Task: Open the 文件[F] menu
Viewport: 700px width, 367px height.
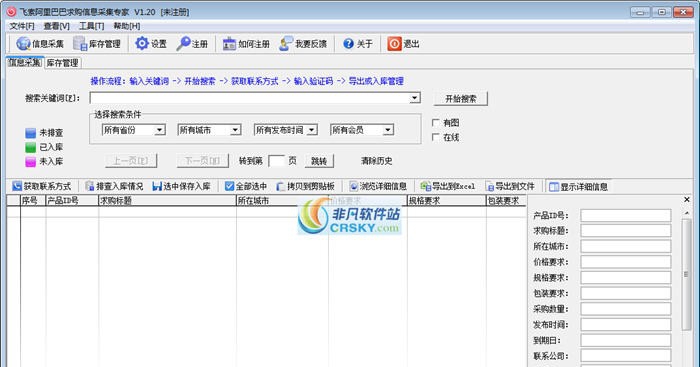Action: pyautogui.click(x=21, y=26)
